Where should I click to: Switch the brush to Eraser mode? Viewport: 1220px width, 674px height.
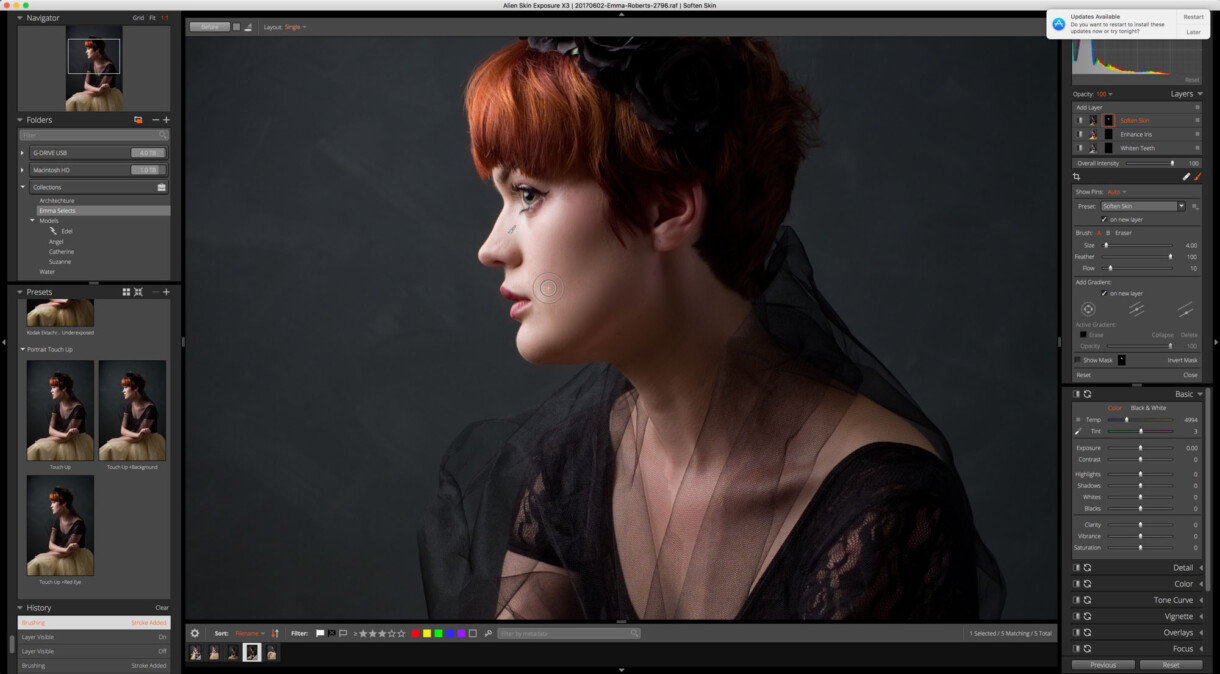pos(1124,232)
